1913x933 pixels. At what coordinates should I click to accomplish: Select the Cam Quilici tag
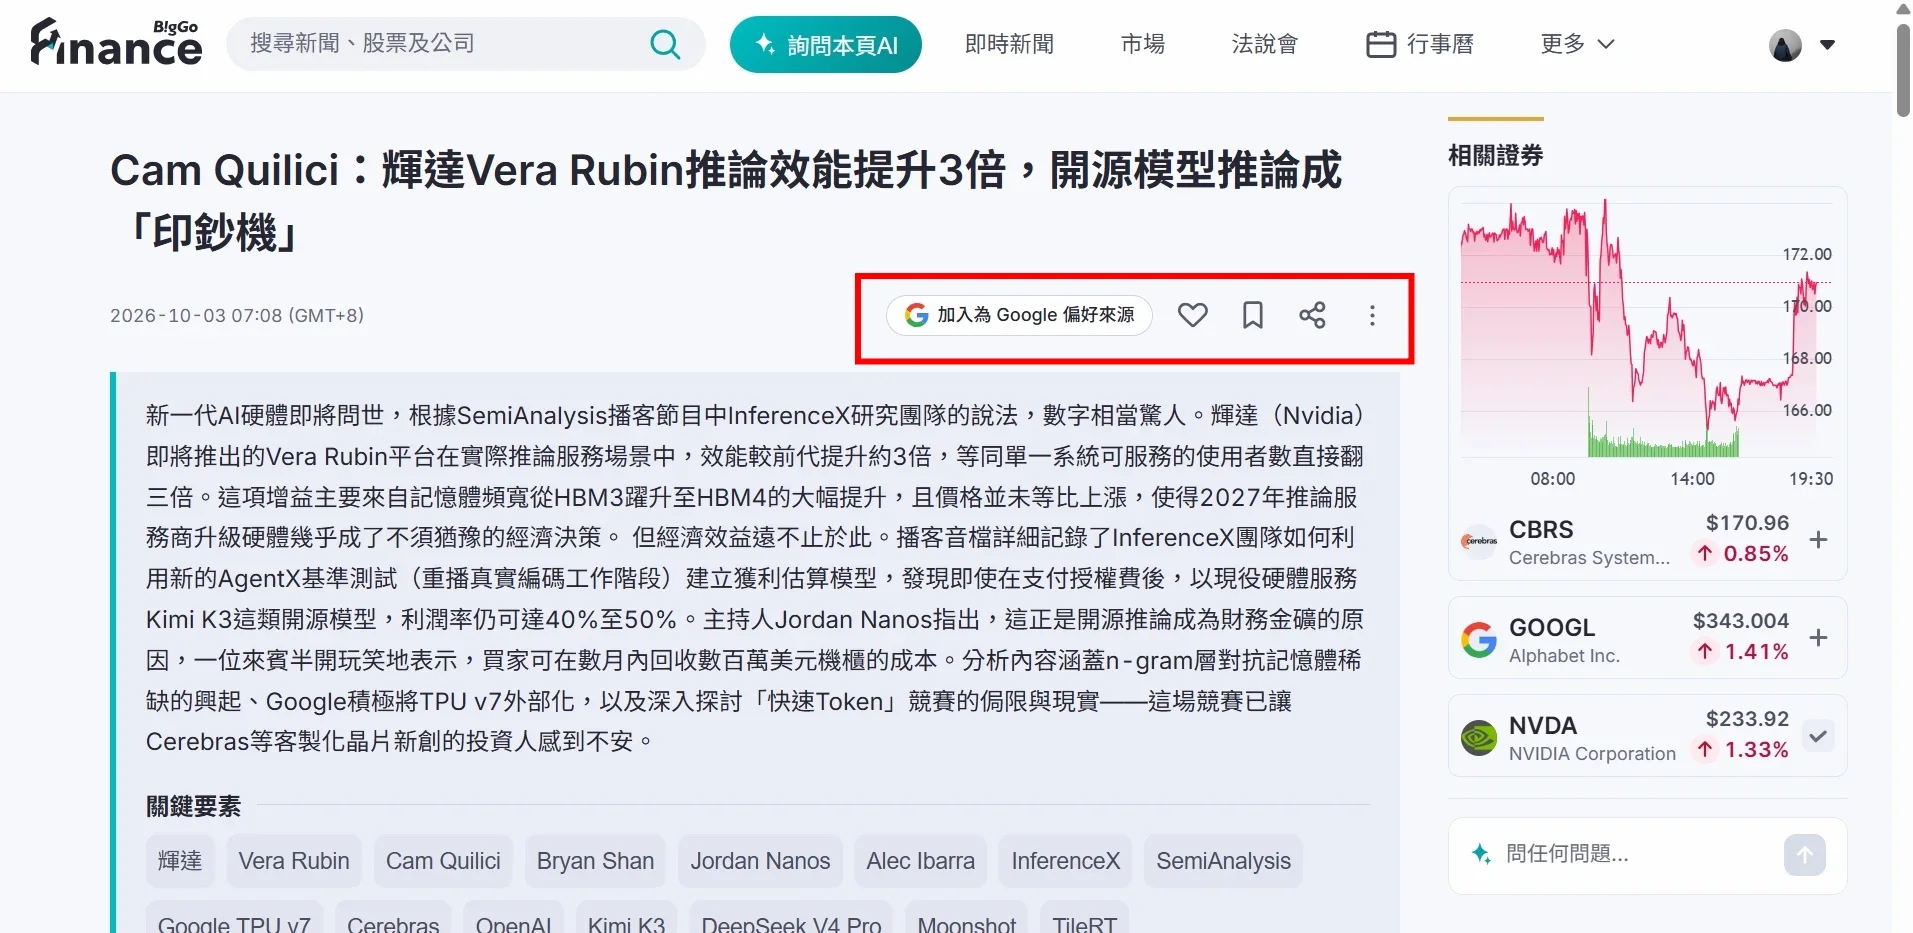[443, 861]
